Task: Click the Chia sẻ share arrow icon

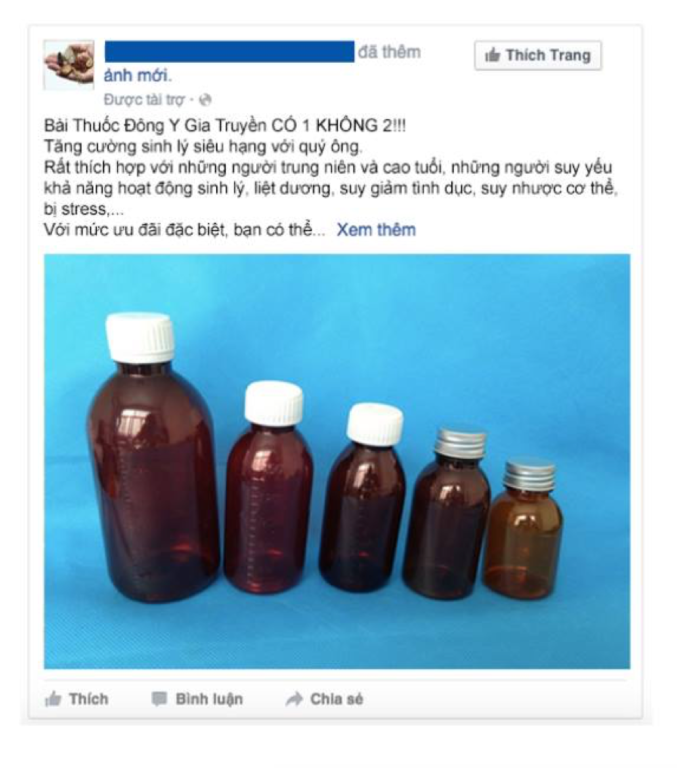Action: pos(294,699)
